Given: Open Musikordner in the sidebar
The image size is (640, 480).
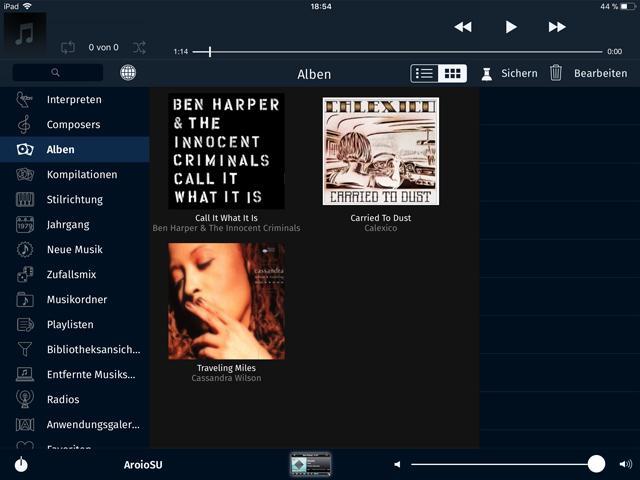Looking at the screenshot, I should (x=75, y=300).
